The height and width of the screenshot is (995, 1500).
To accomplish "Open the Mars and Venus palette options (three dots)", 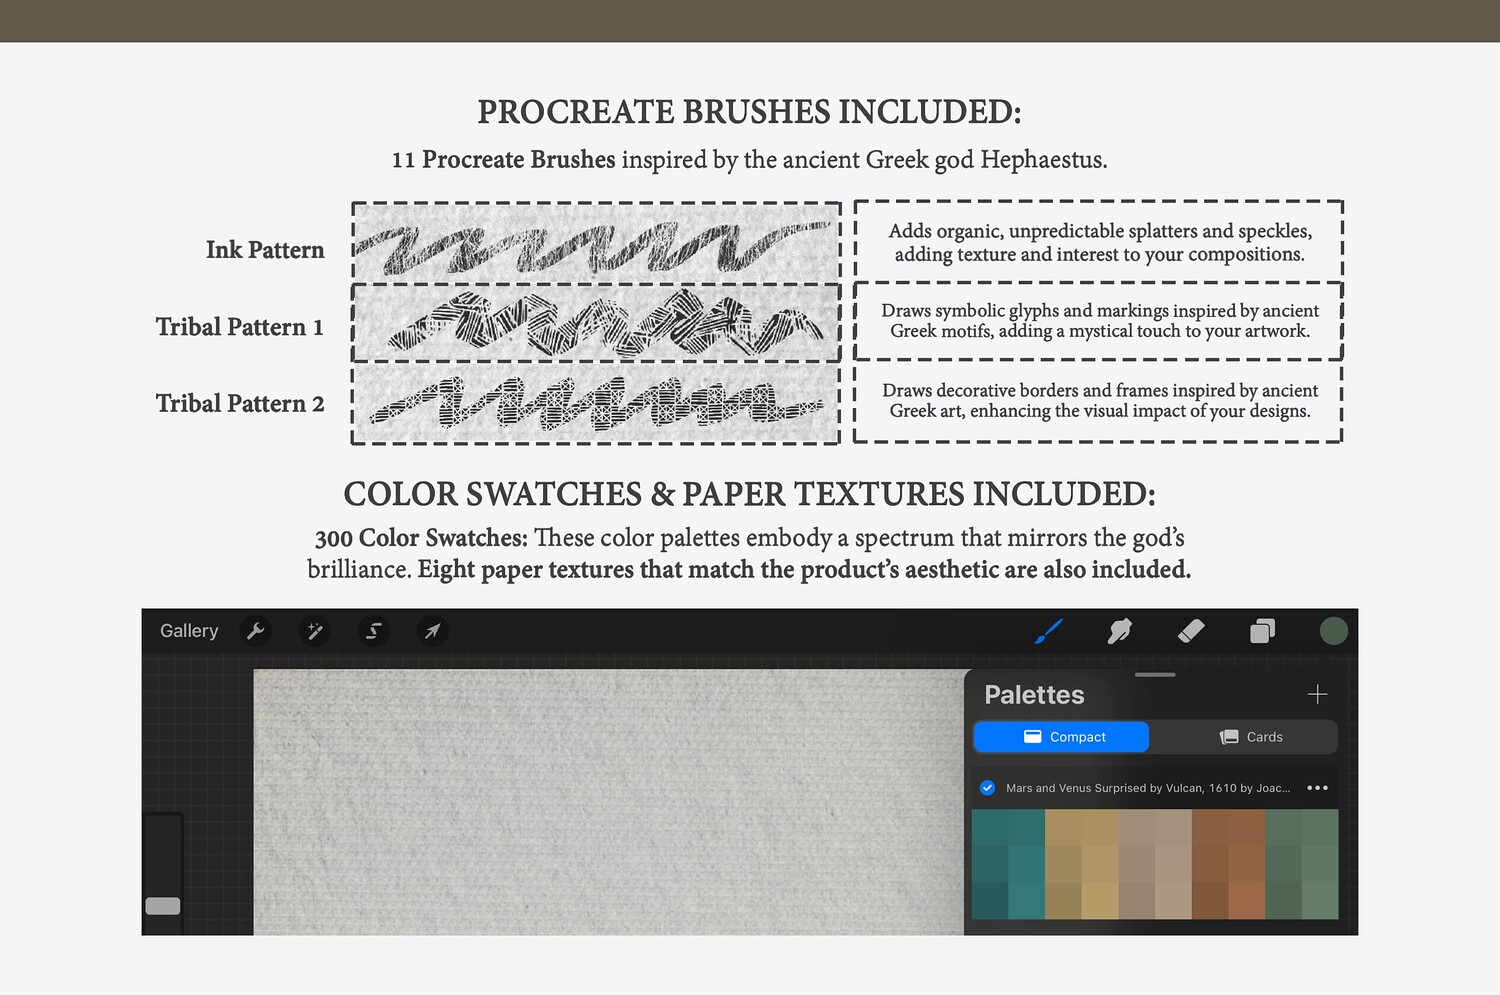I will 1317,788.
